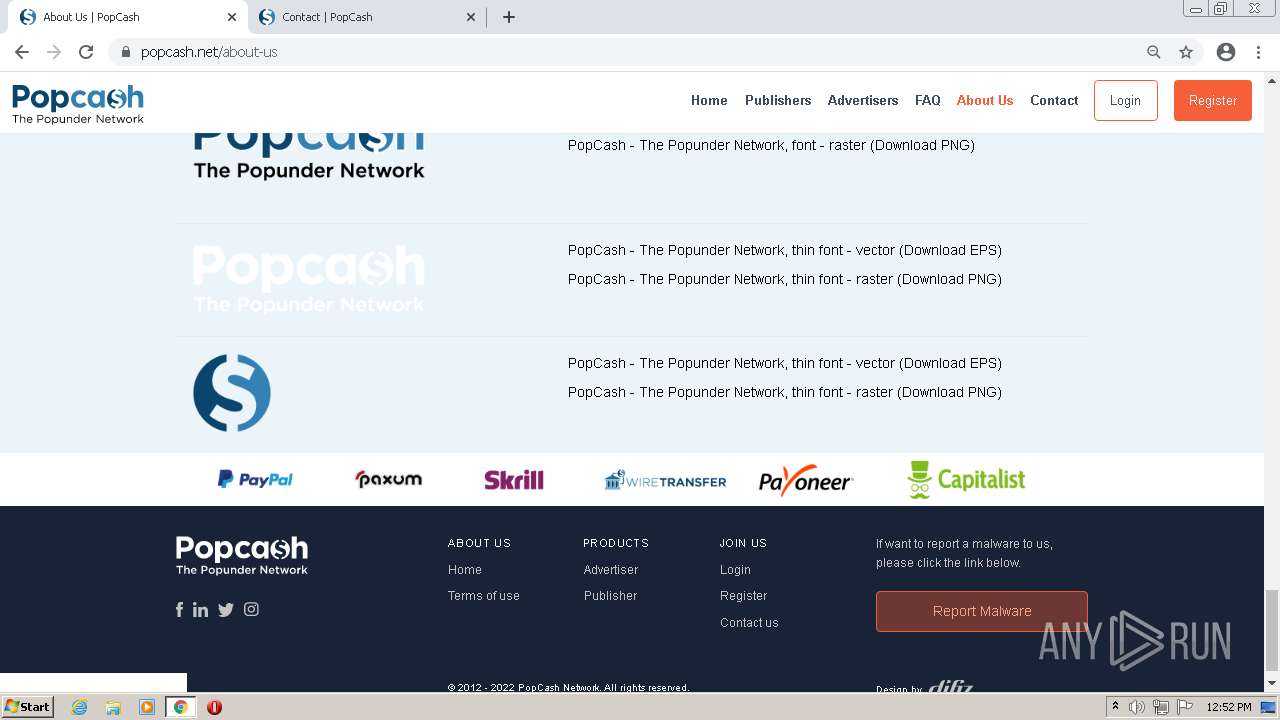Open footer Login link
1280x720 pixels.
[x=735, y=569]
